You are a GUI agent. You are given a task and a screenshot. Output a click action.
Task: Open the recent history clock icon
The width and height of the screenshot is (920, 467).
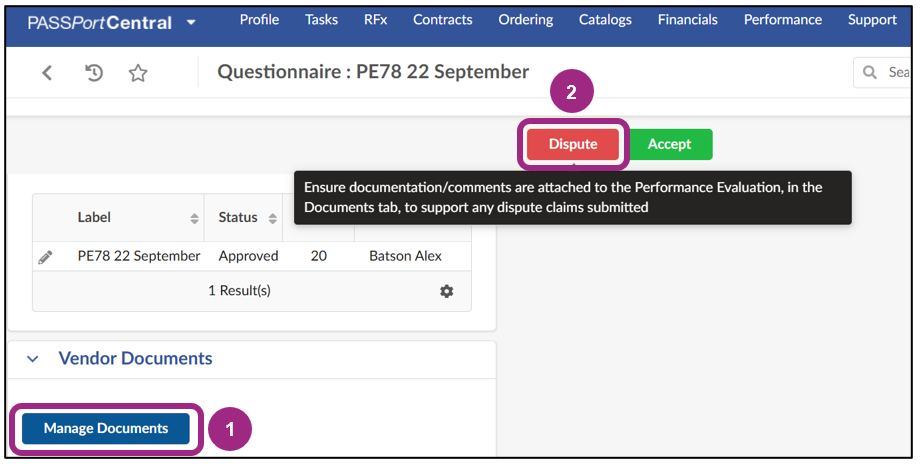tap(94, 73)
